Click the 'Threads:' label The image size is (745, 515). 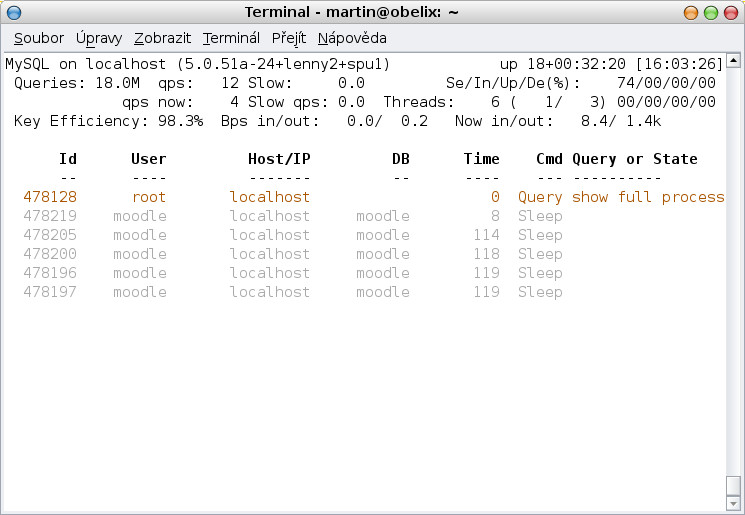click(x=419, y=102)
